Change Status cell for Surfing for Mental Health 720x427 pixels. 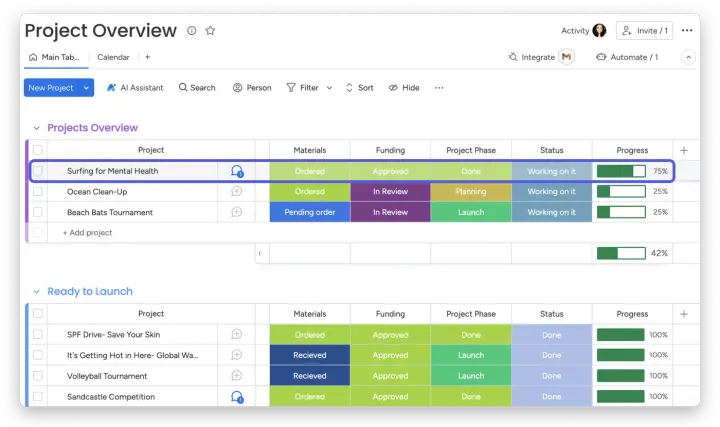click(x=551, y=171)
